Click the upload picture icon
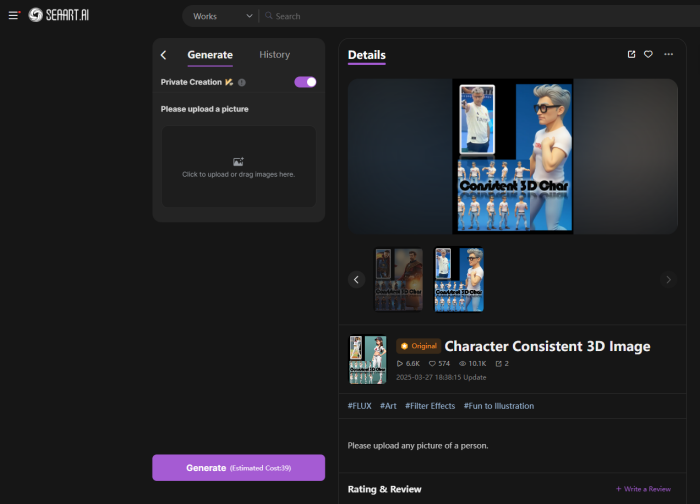Screen dimensions: 700x504 pyautogui.click(x=238, y=161)
